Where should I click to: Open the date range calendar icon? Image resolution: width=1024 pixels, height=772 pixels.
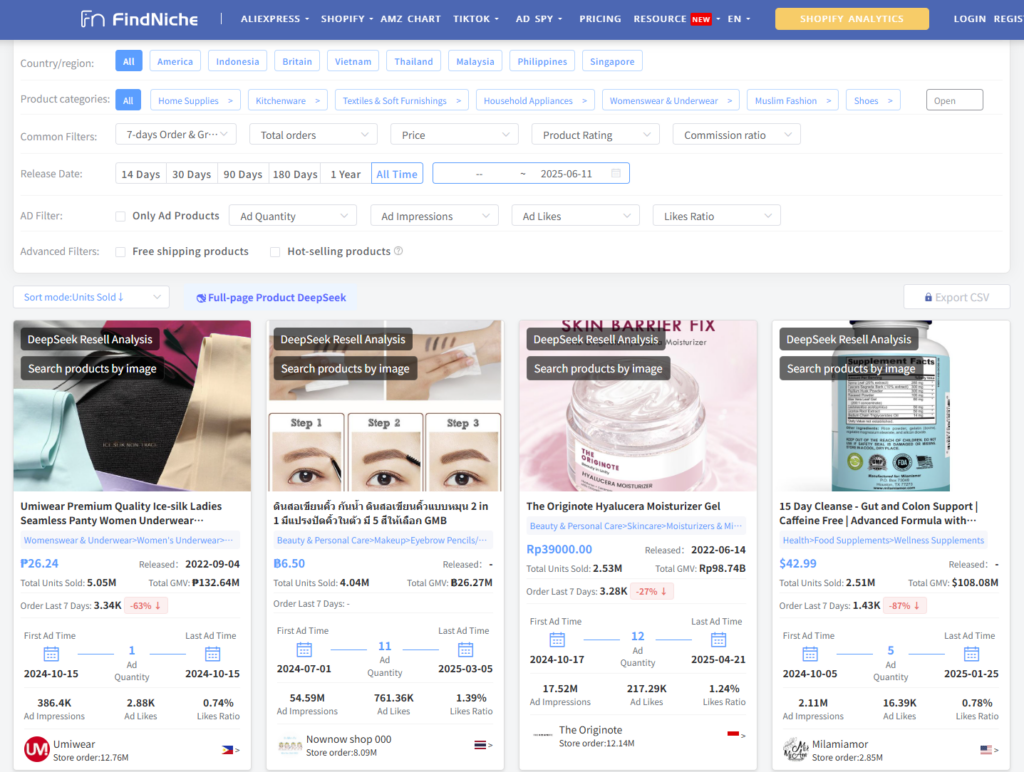pos(615,174)
